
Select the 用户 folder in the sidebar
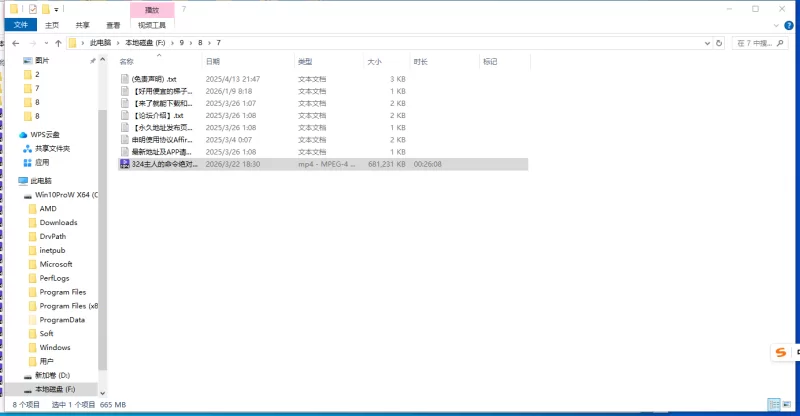[46, 361]
